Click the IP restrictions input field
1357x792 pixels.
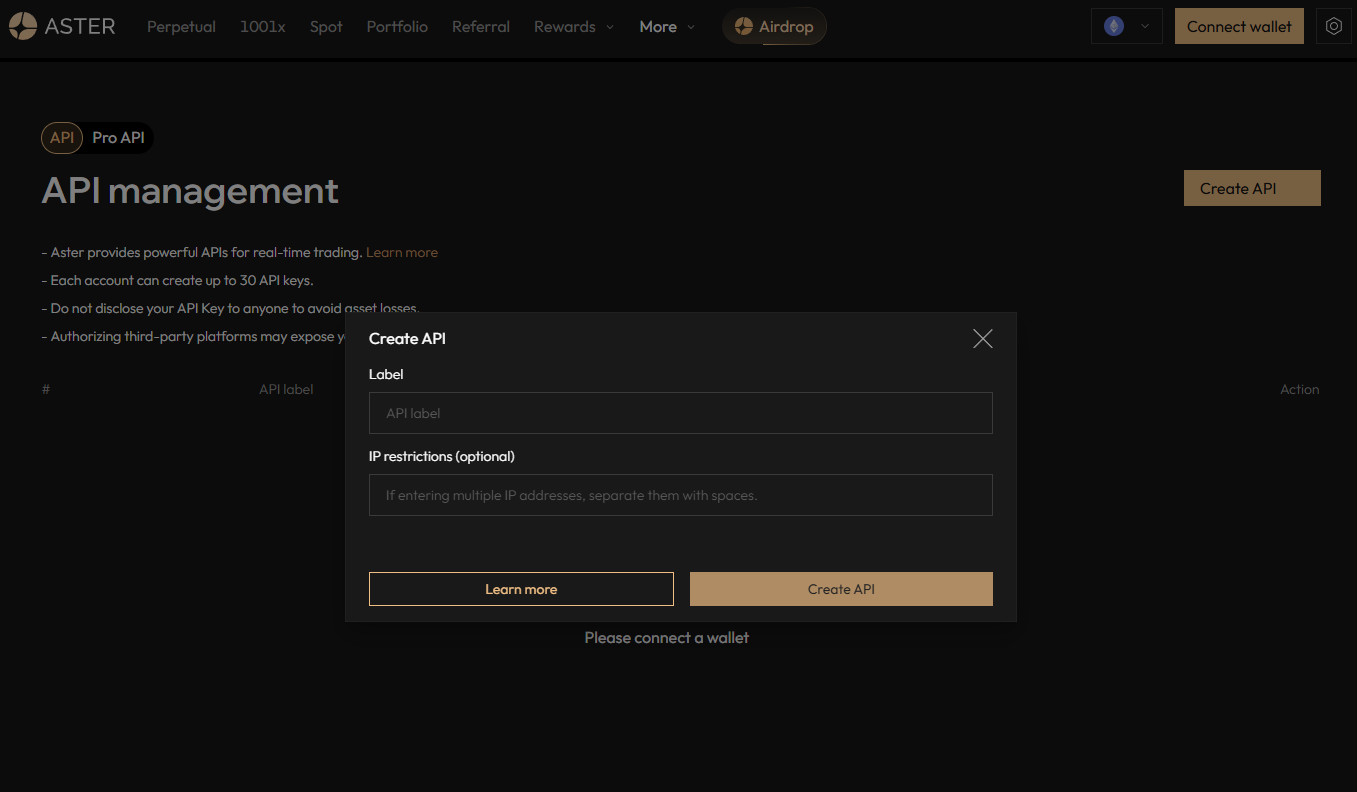click(x=680, y=495)
